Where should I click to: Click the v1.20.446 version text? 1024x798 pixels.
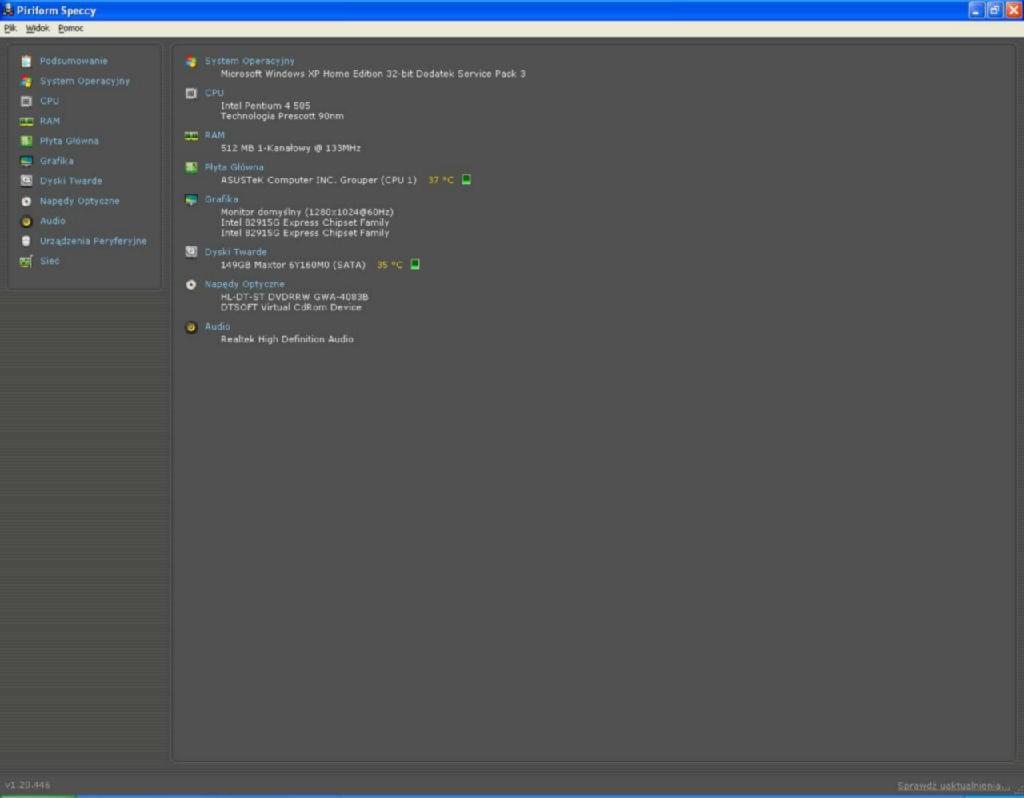[27, 785]
